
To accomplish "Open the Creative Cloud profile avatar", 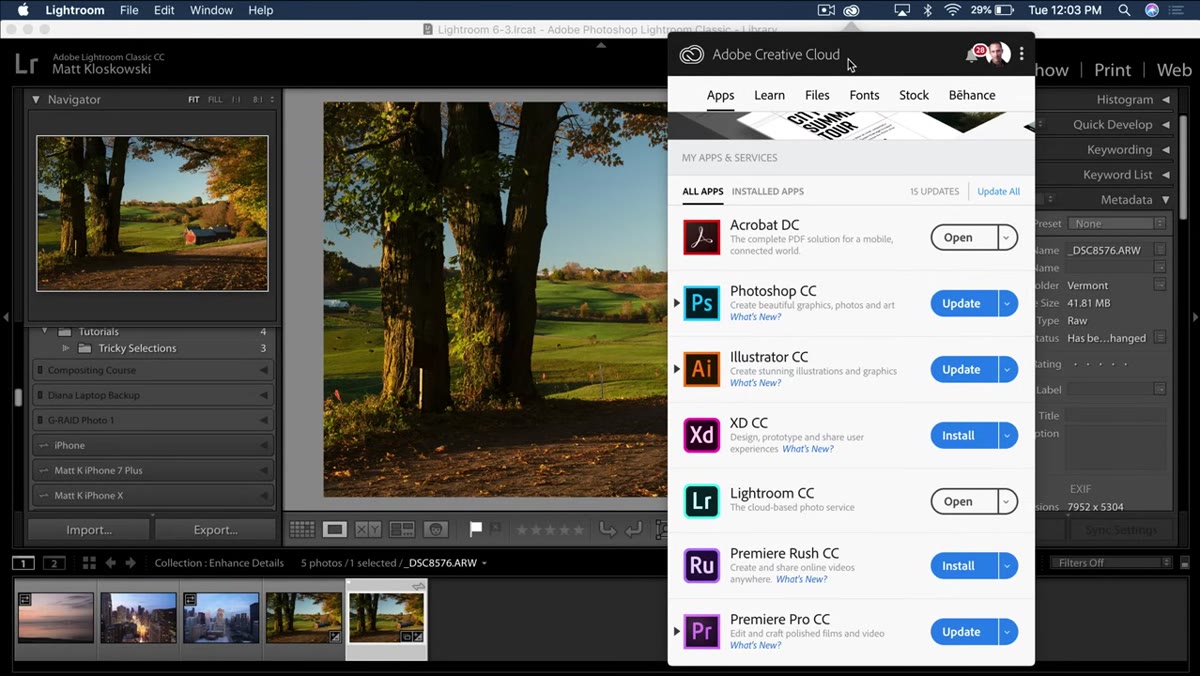I will click(998, 54).
